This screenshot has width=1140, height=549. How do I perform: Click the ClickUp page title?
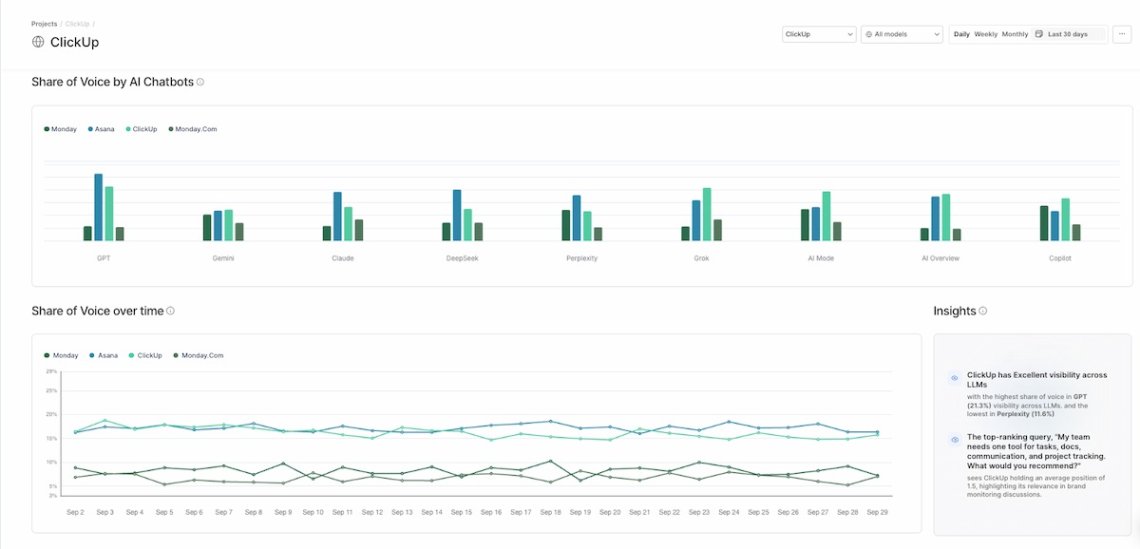(x=74, y=42)
